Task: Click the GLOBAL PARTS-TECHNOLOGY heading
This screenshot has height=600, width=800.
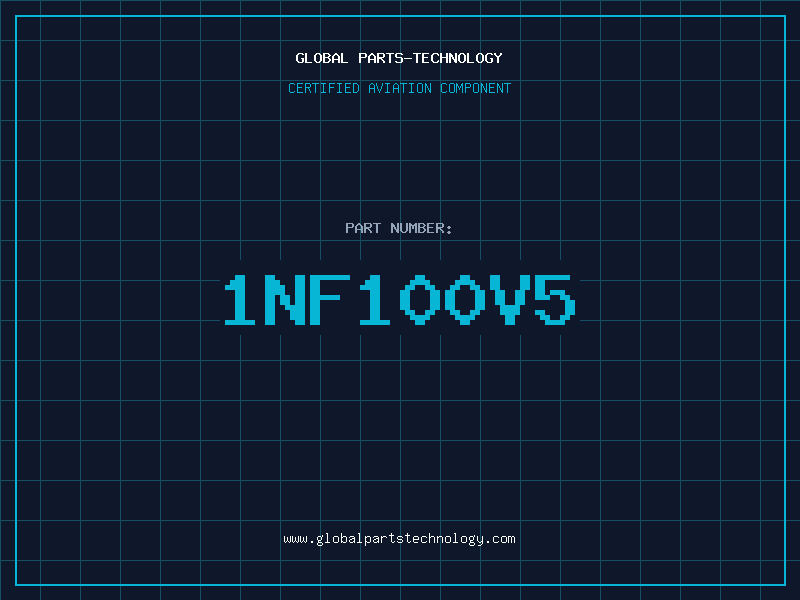Action: click(399, 58)
